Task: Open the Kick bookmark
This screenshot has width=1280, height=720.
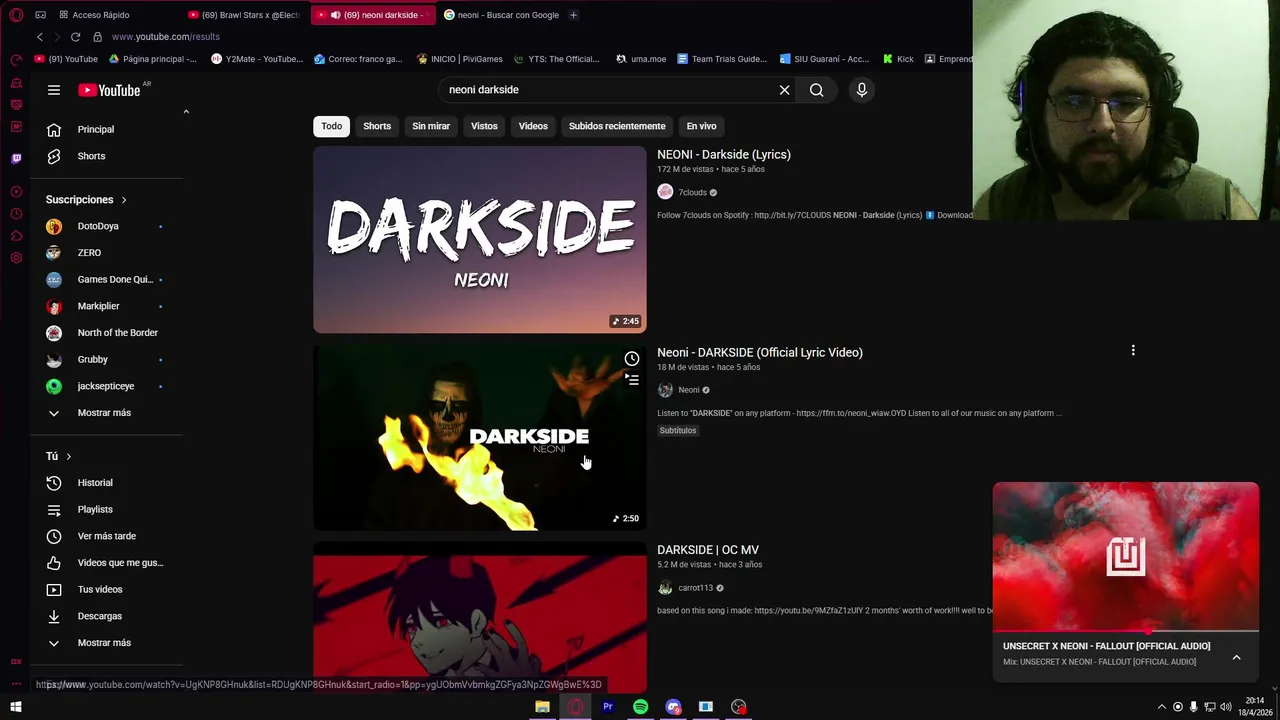Action: point(898,59)
